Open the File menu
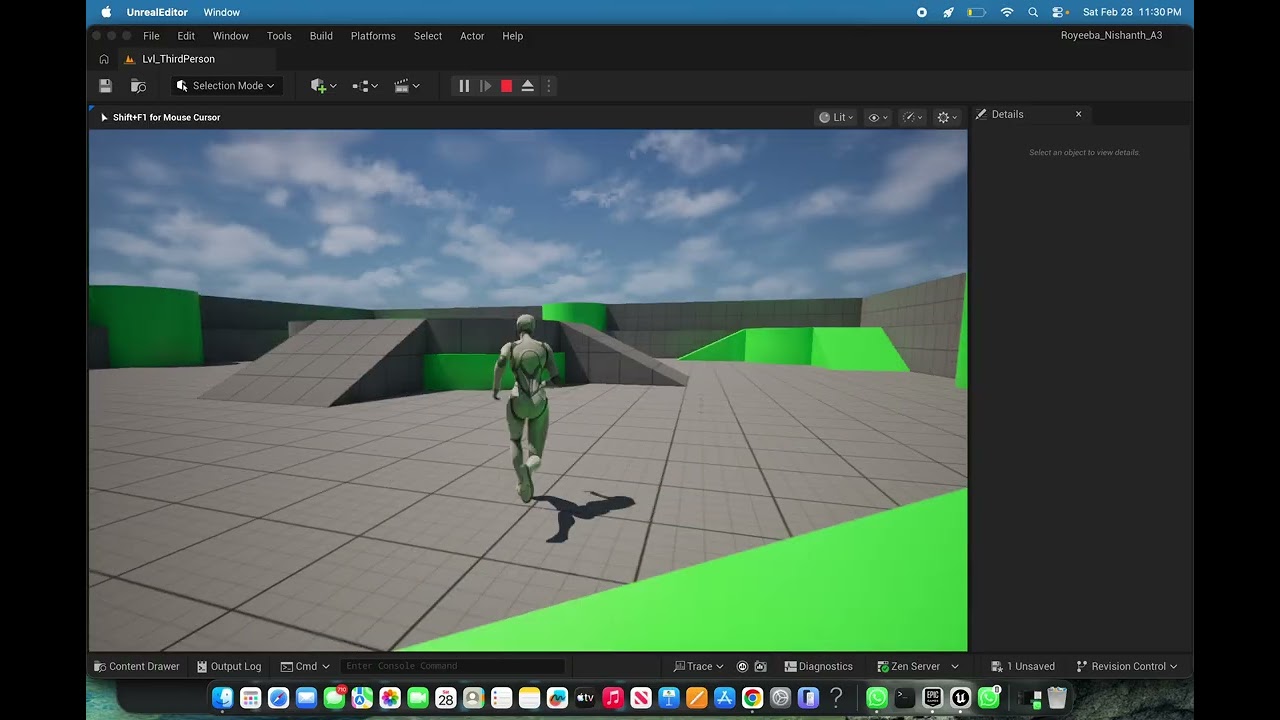 coord(151,36)
